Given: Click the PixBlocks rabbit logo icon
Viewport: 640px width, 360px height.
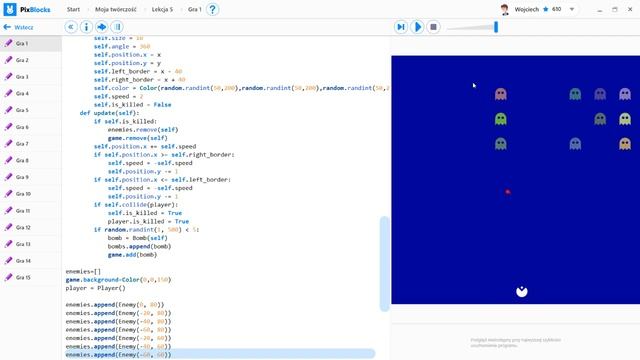Looking at the screenshot, I should pyautogui.click(x=10, y=9).
